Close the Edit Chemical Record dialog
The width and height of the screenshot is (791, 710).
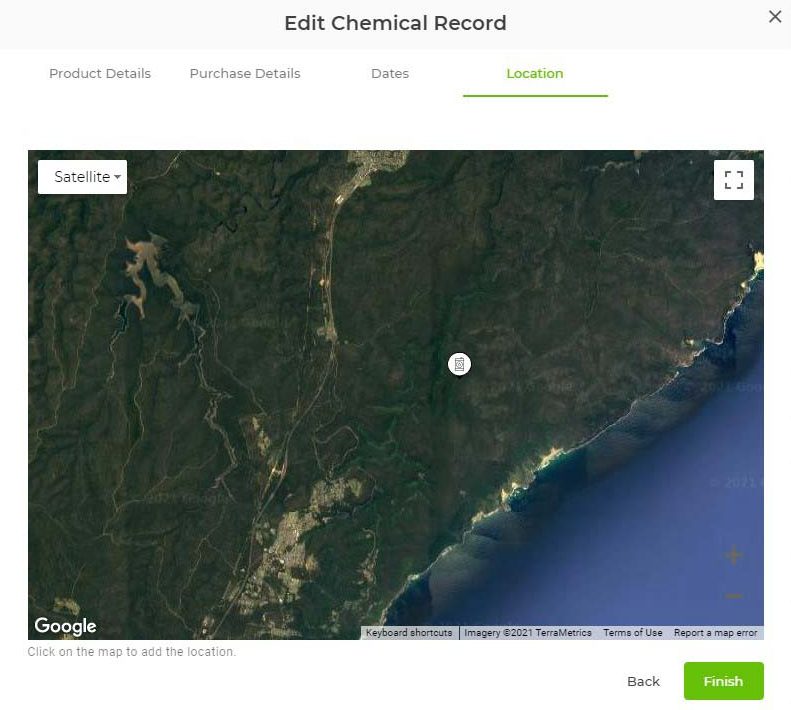tap(774, 17)
